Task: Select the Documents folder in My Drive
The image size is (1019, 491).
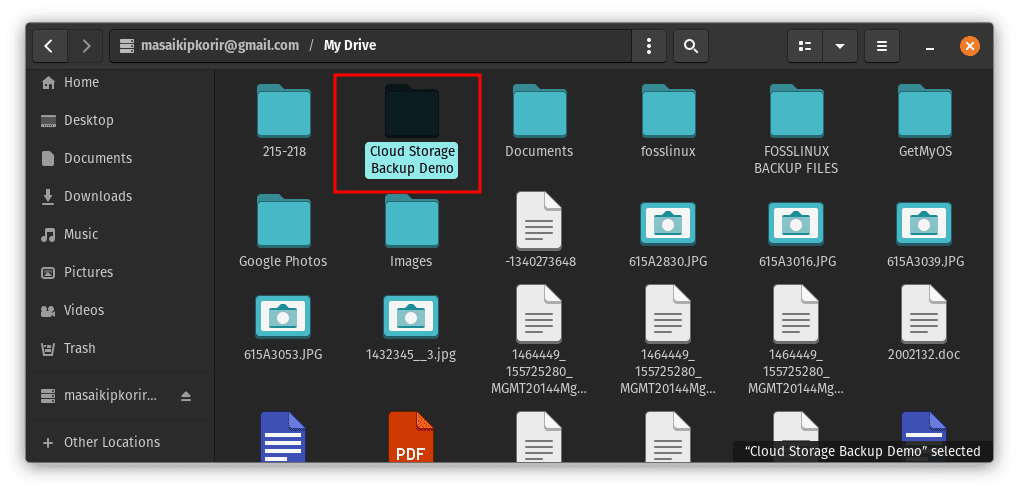Action: [539, 121]
